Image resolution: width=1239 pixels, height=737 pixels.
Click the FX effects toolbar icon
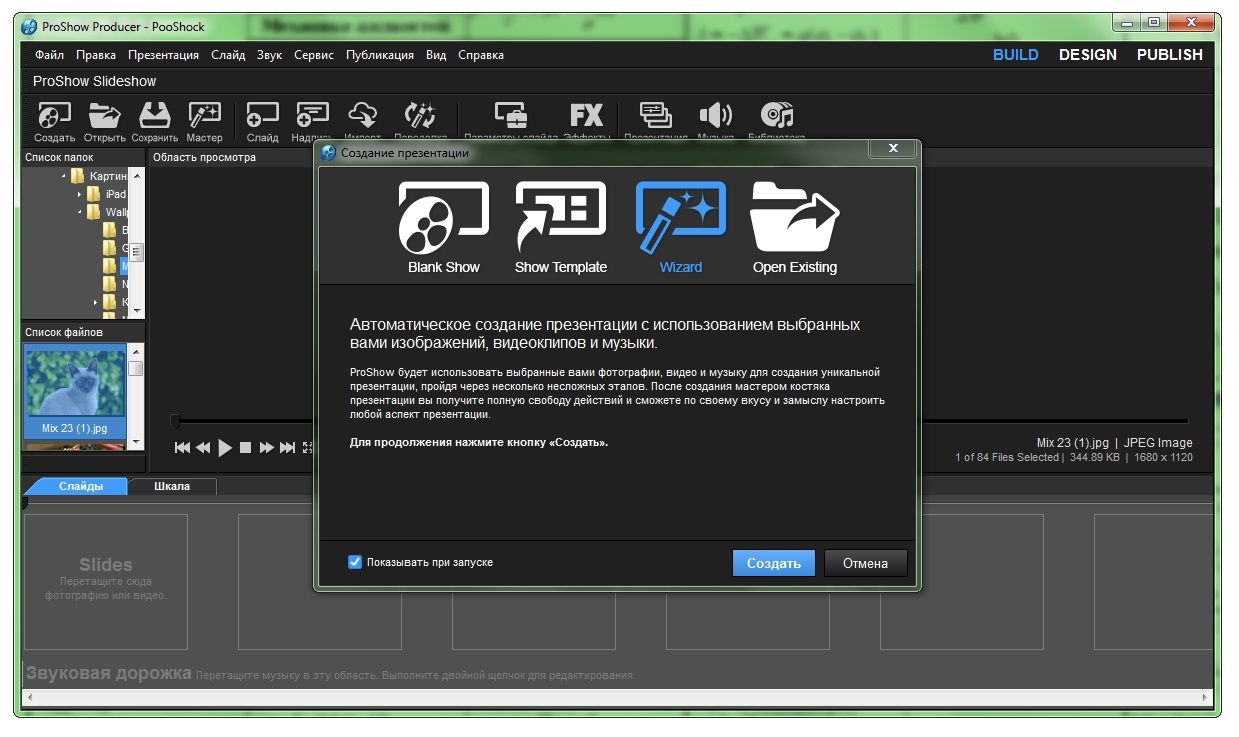[586, 115]
